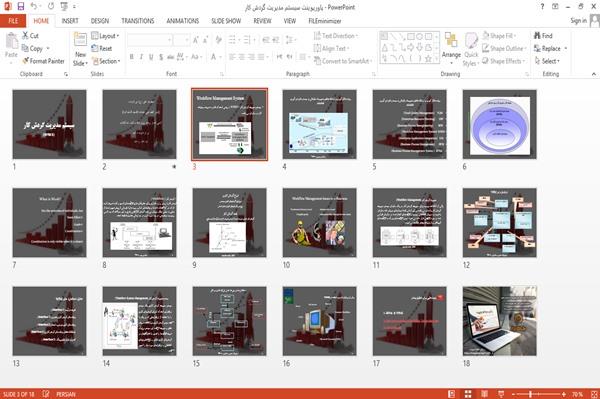Increase font size with large A
This screenshot has width=600, height=399.
point(196,40)
